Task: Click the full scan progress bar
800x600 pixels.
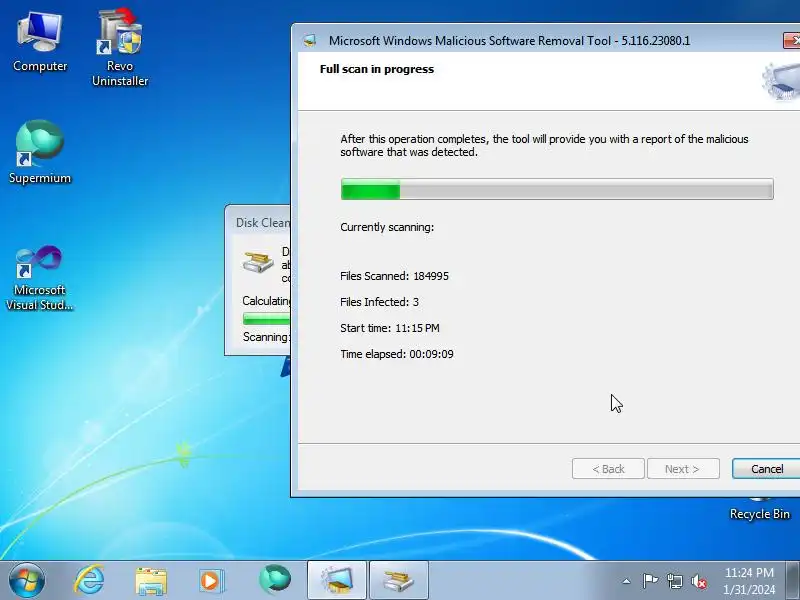Action: tap(557, 189)
